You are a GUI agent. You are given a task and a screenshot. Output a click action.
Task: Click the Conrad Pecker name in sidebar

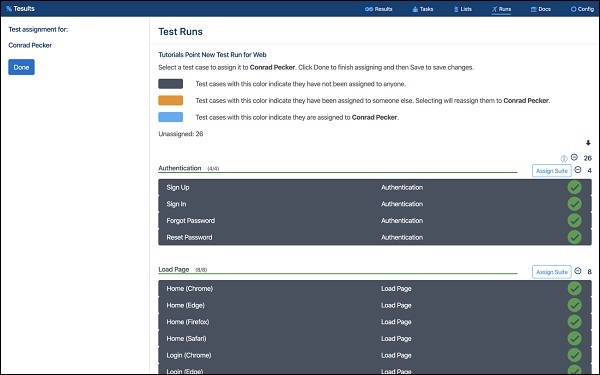[x=30, y=45]
